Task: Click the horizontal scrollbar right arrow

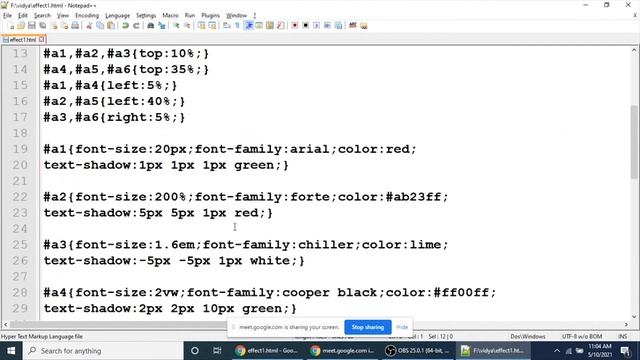Action: pyautogui.click(x=626, y=324)
